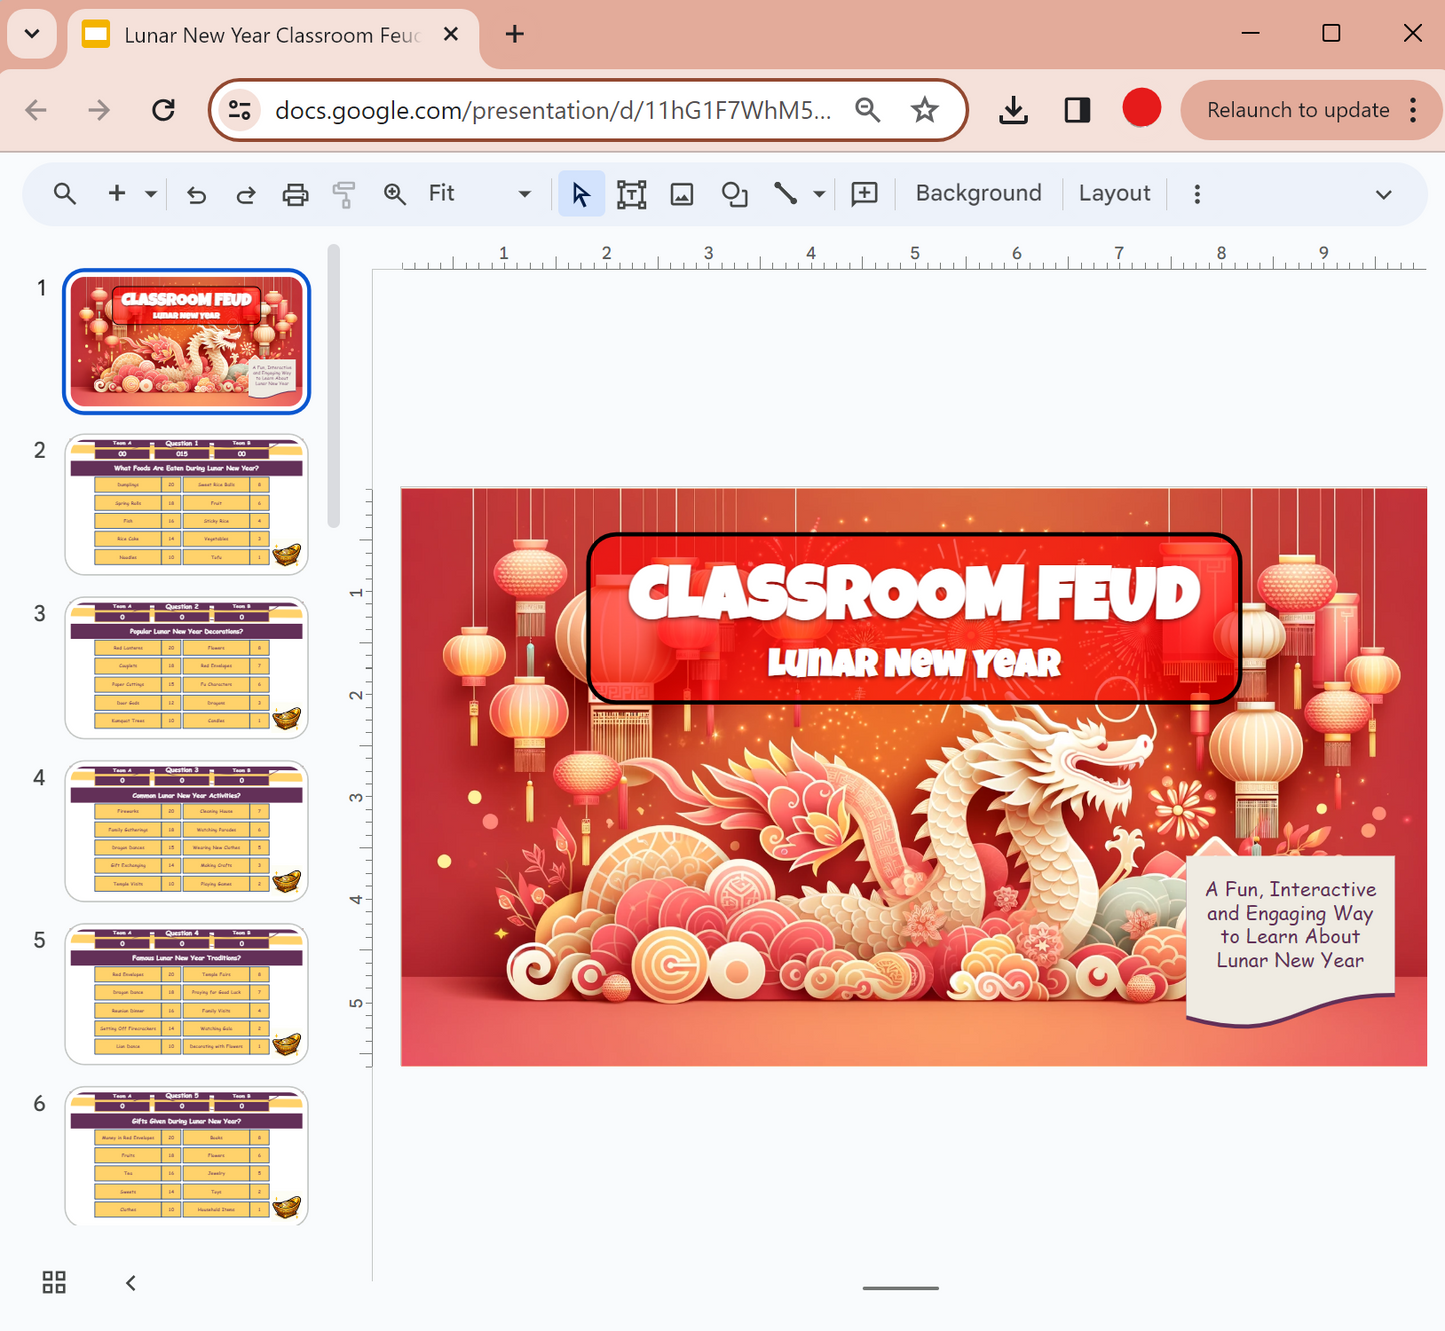Select the text box tool
The image size is (1445, 1331).
coord(632,193)
